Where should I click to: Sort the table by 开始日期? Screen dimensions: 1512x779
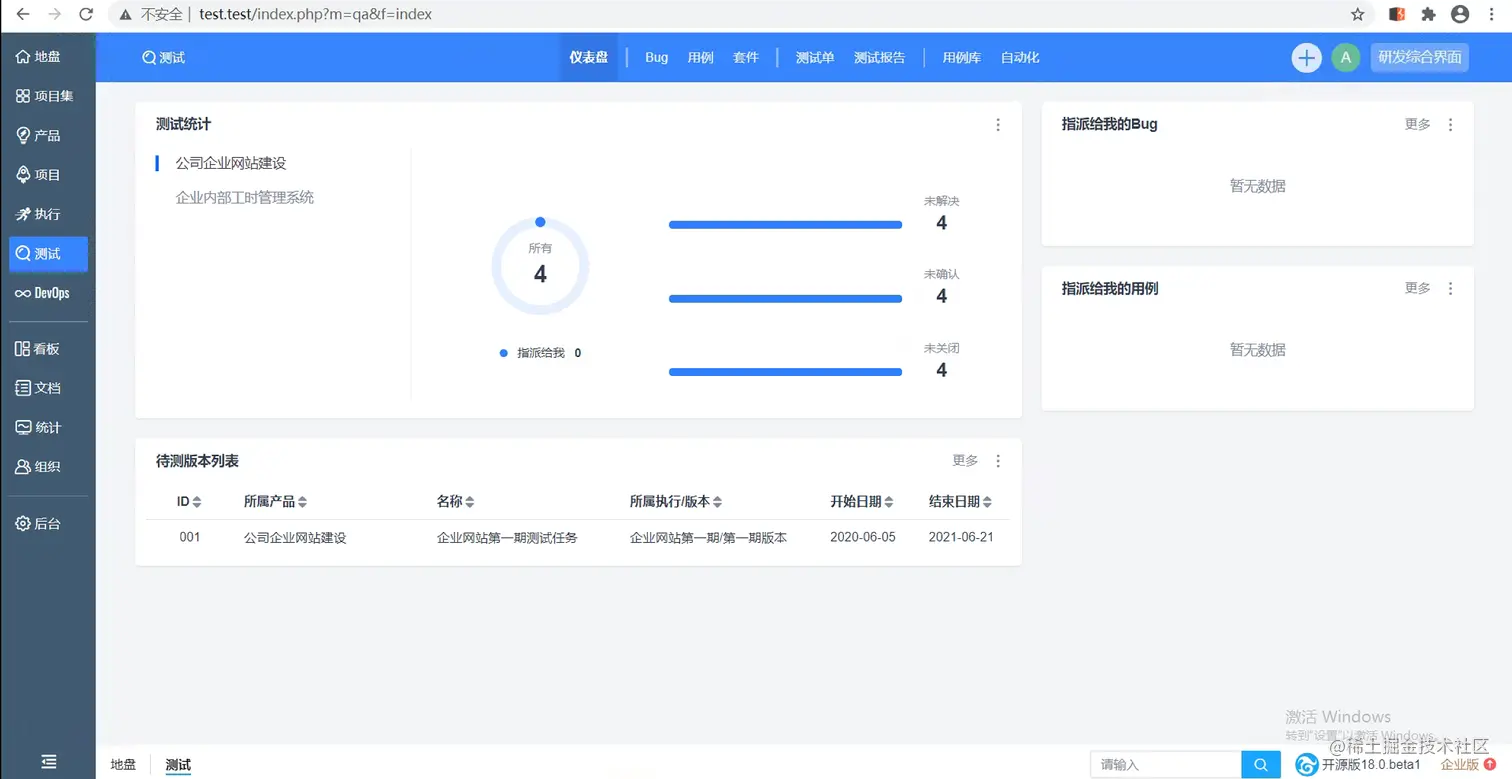[861, 502]
